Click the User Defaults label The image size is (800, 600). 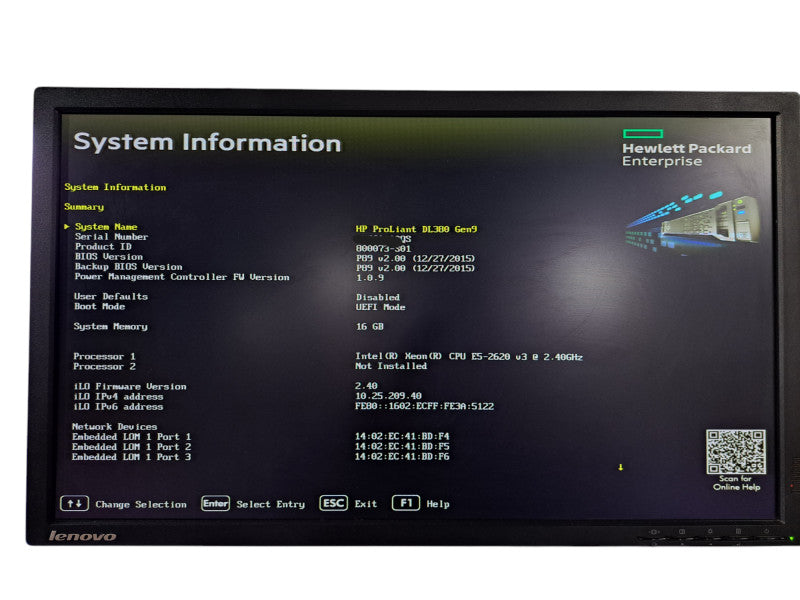pos(111,296)
